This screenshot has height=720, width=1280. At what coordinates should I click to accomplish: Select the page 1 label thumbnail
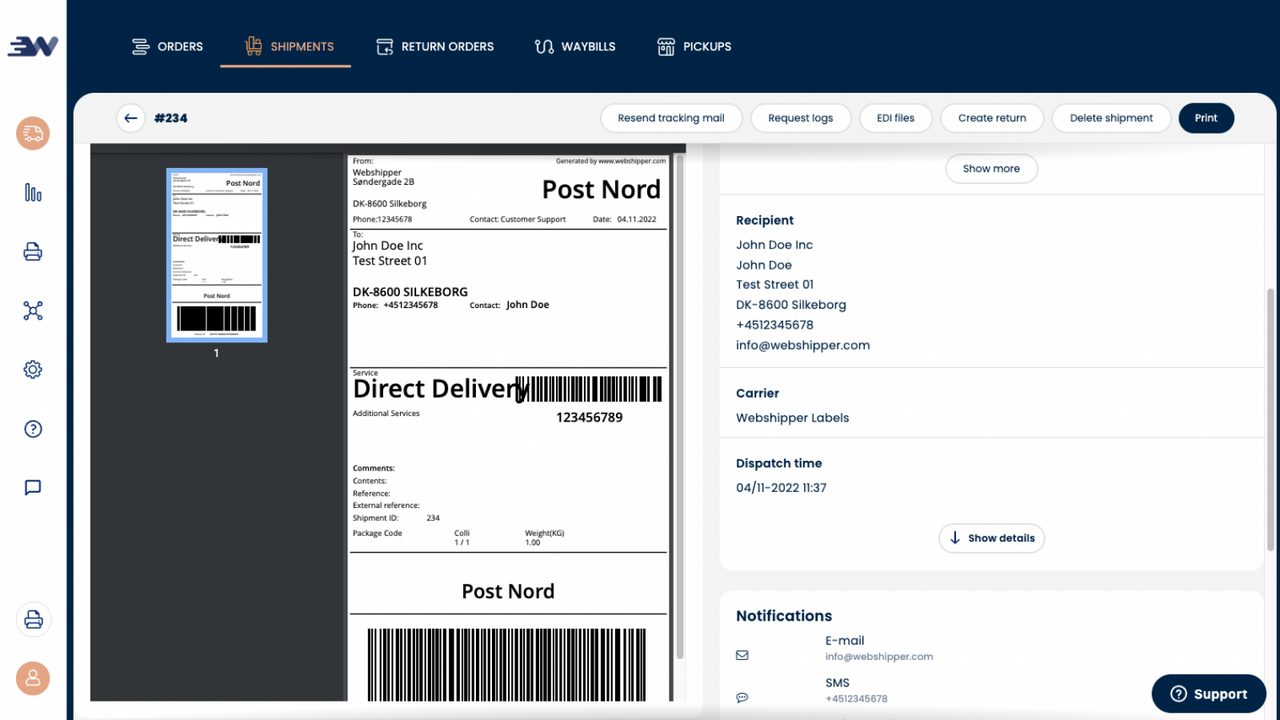point(216,255)
